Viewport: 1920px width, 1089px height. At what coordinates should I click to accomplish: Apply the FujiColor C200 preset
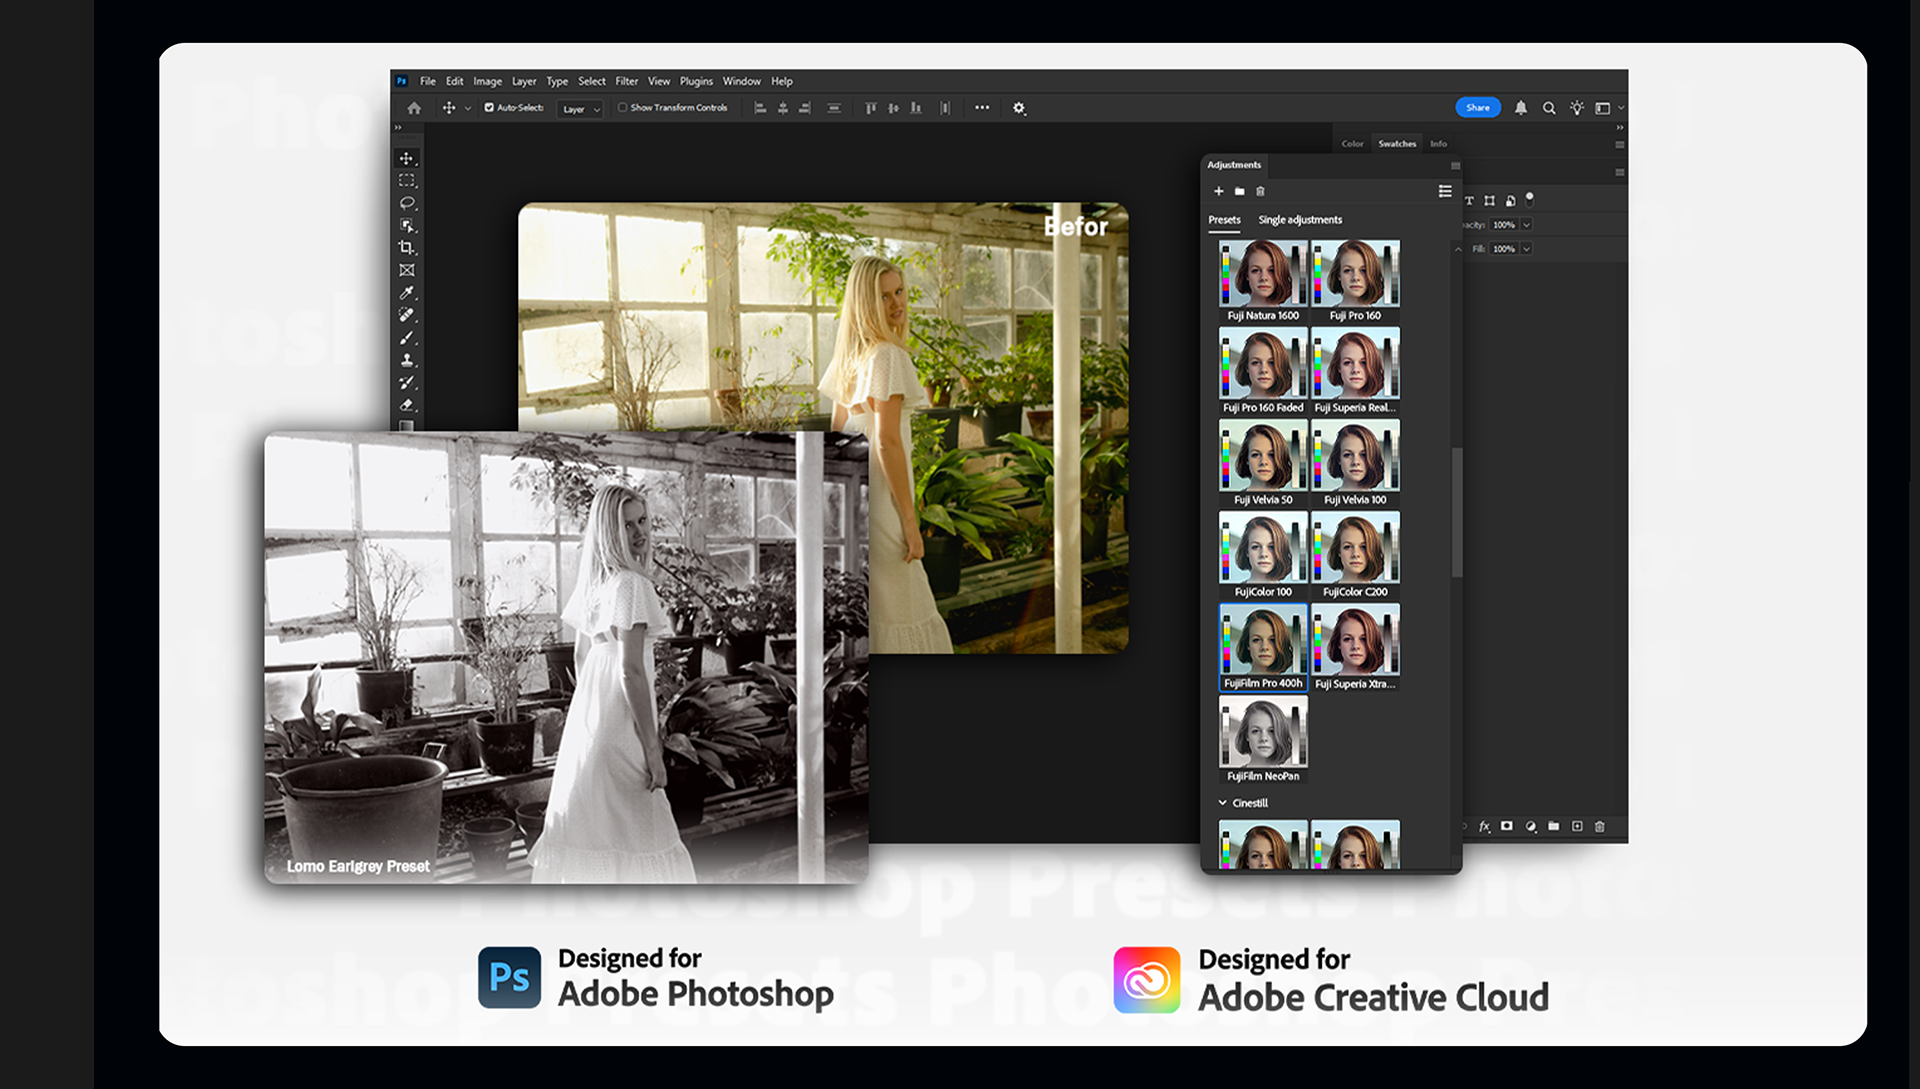[x=1355, y=556]
